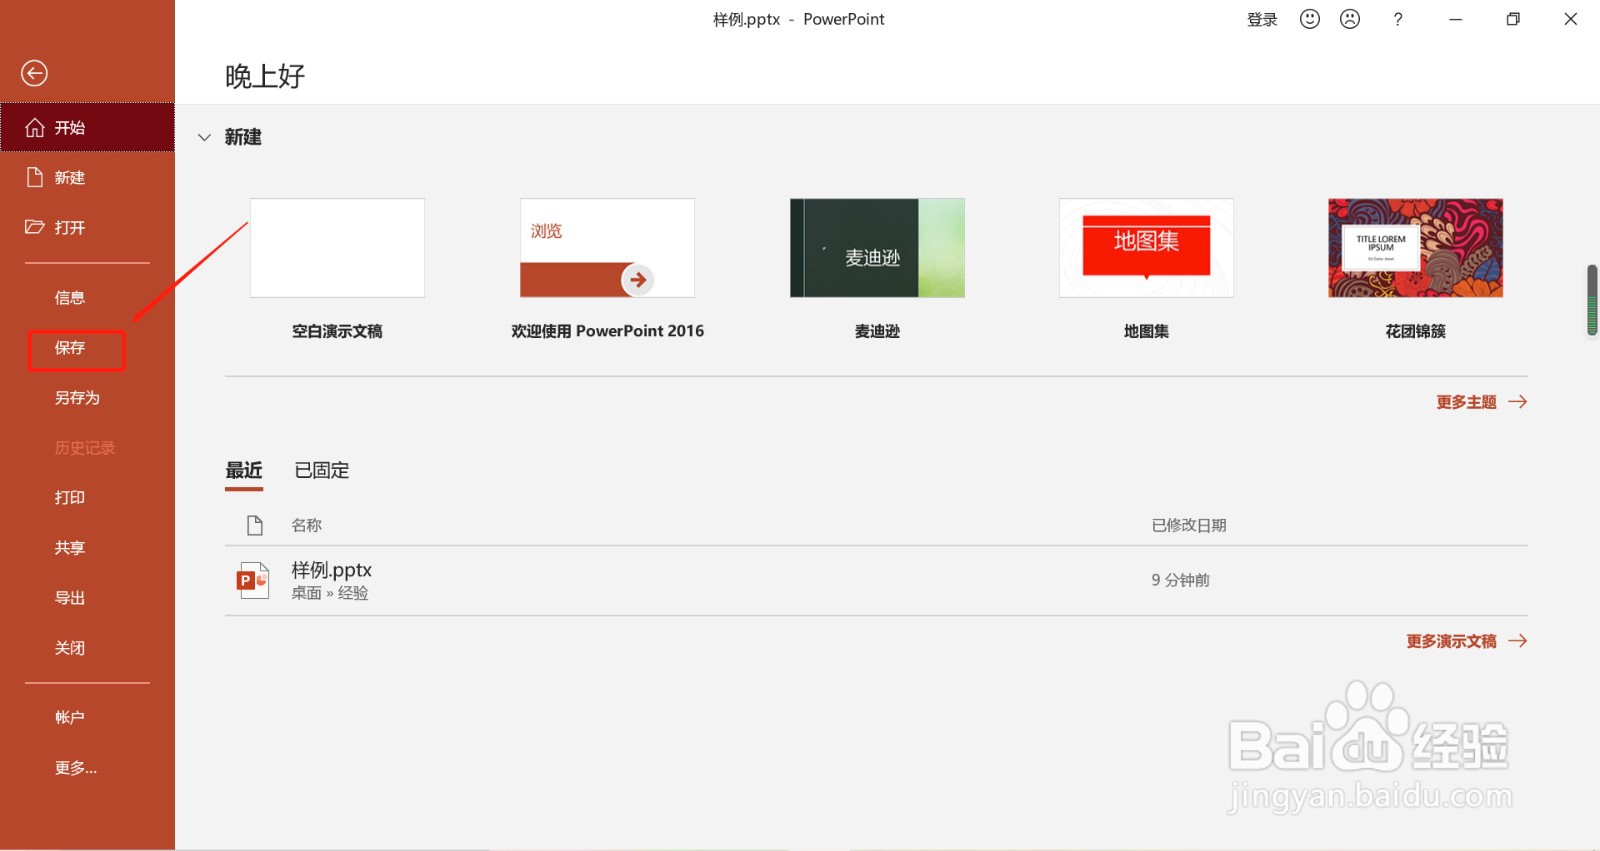Click the arrow icon next to 更多主题
The height and width of the screenshot is (851, 1600).
click(1518, 402)
